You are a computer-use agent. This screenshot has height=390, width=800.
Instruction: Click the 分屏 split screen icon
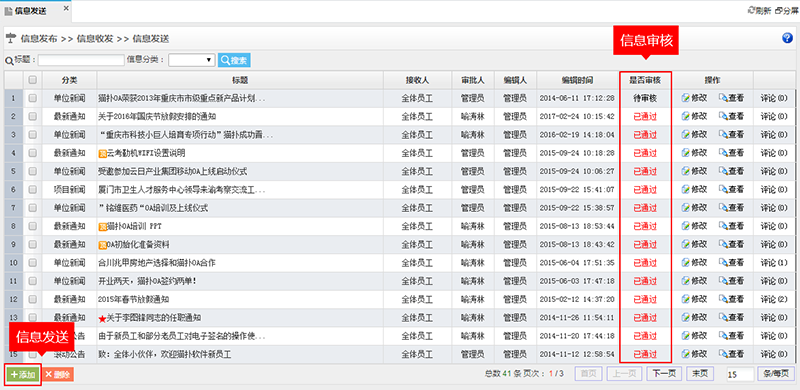pyautogui.click(x=786, y=10)
